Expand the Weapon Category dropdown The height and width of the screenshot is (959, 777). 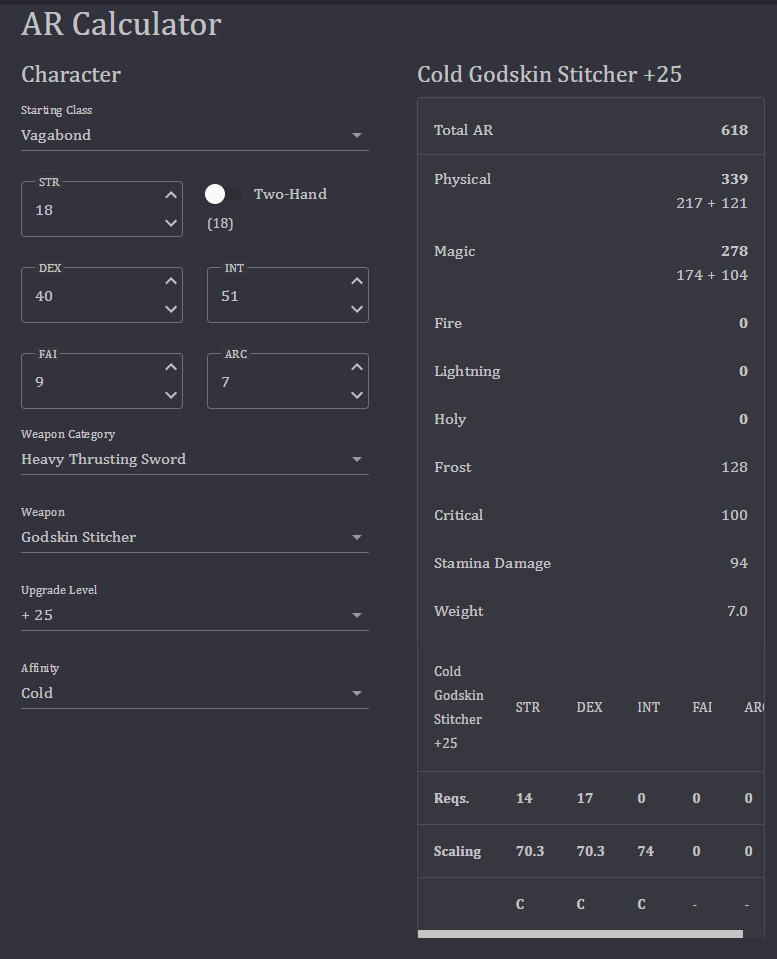coord(194,459)
